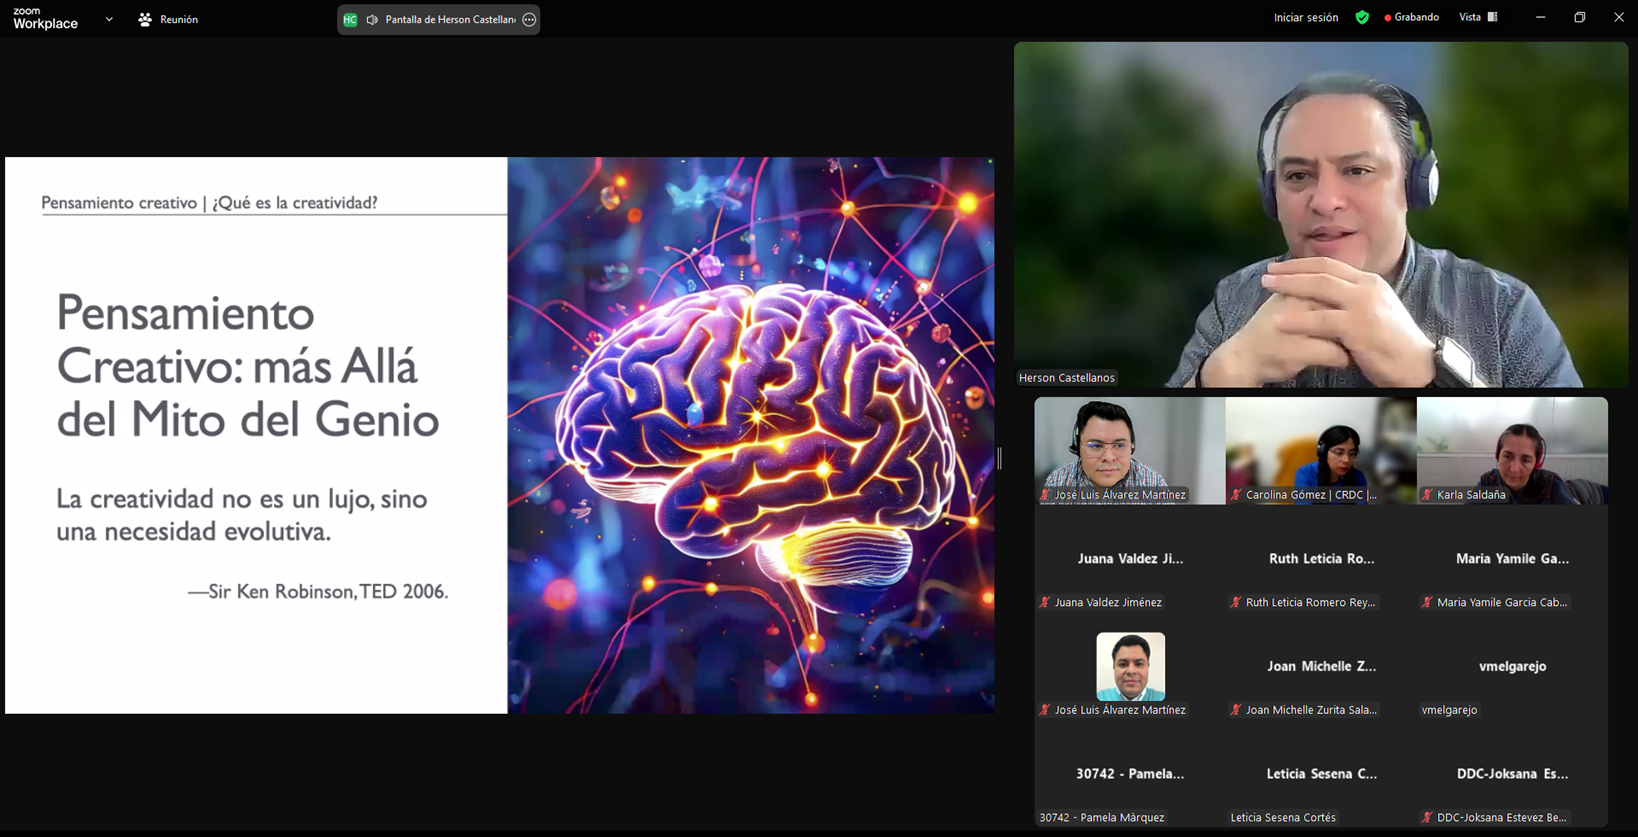Click muted mic icon for Carolina Gómez
Screen dimensions: 1638x837
tap(1236, 495)
